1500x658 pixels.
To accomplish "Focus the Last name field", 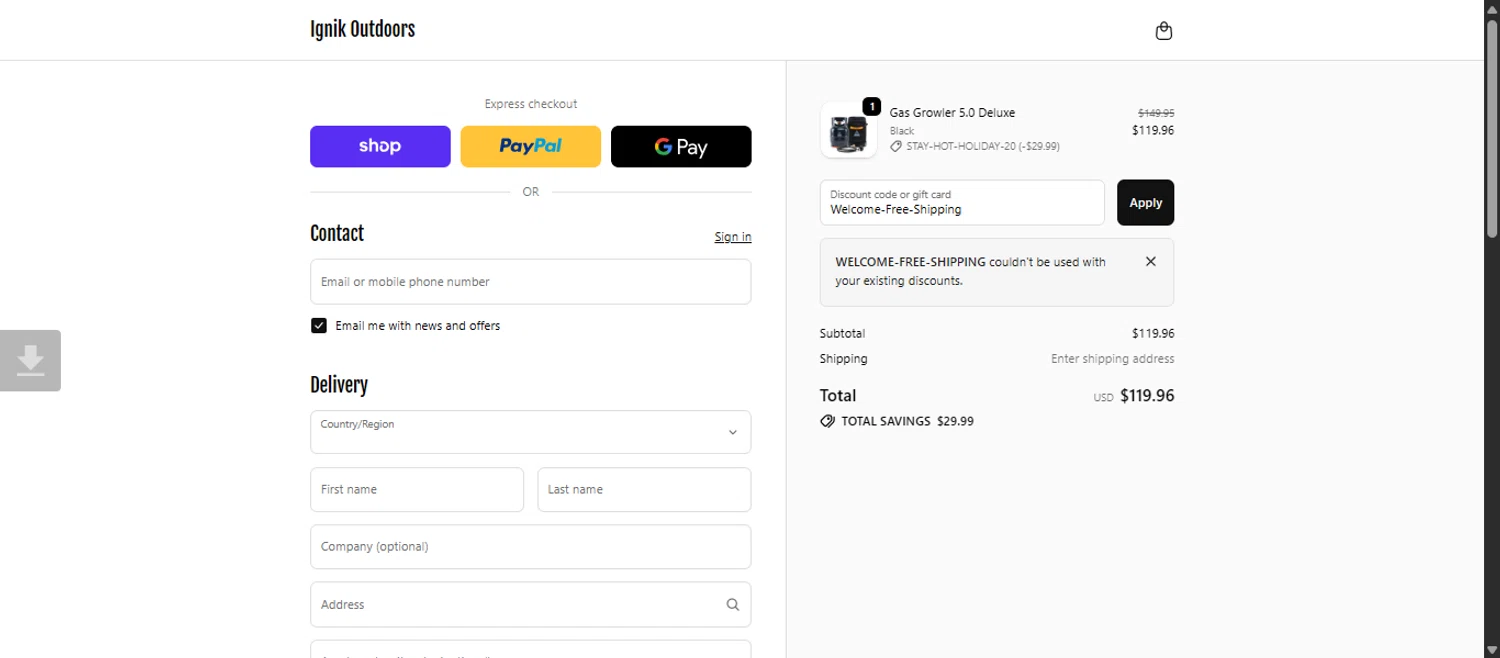I will 644,490.
